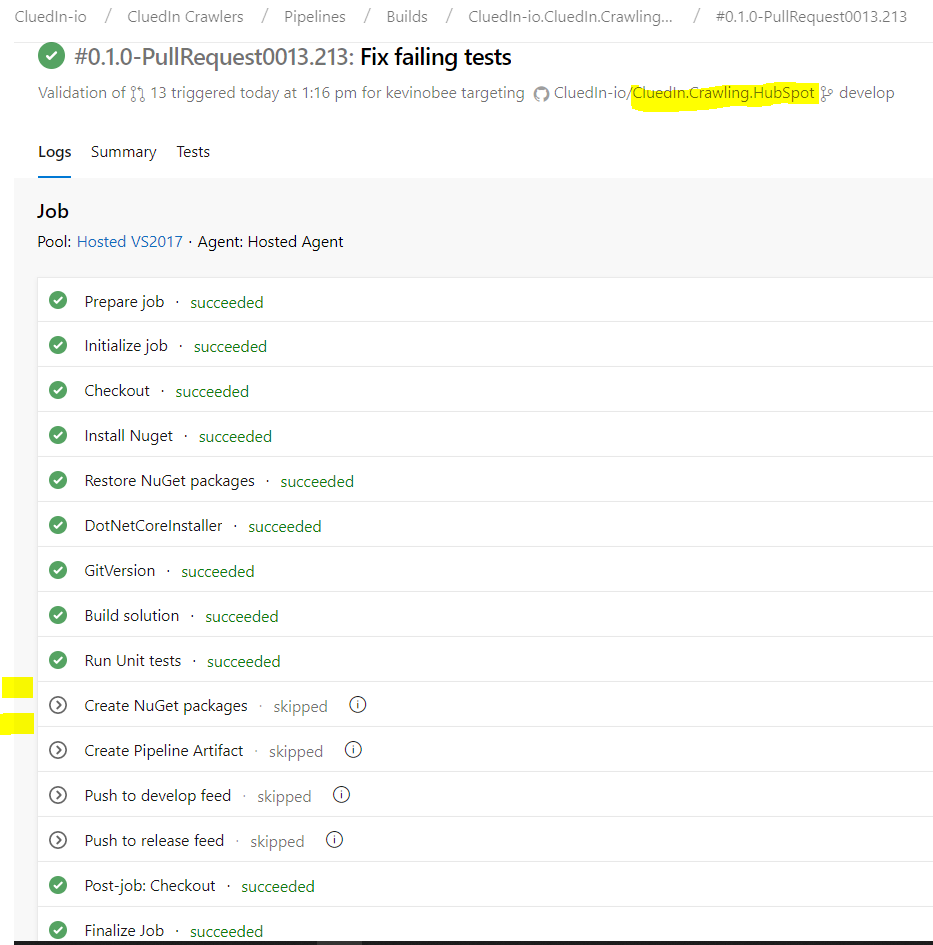The height and width of the screenshot is (945, 933).
Task: Open info icon next to Create NuGet packages
Action: point(357,705)
